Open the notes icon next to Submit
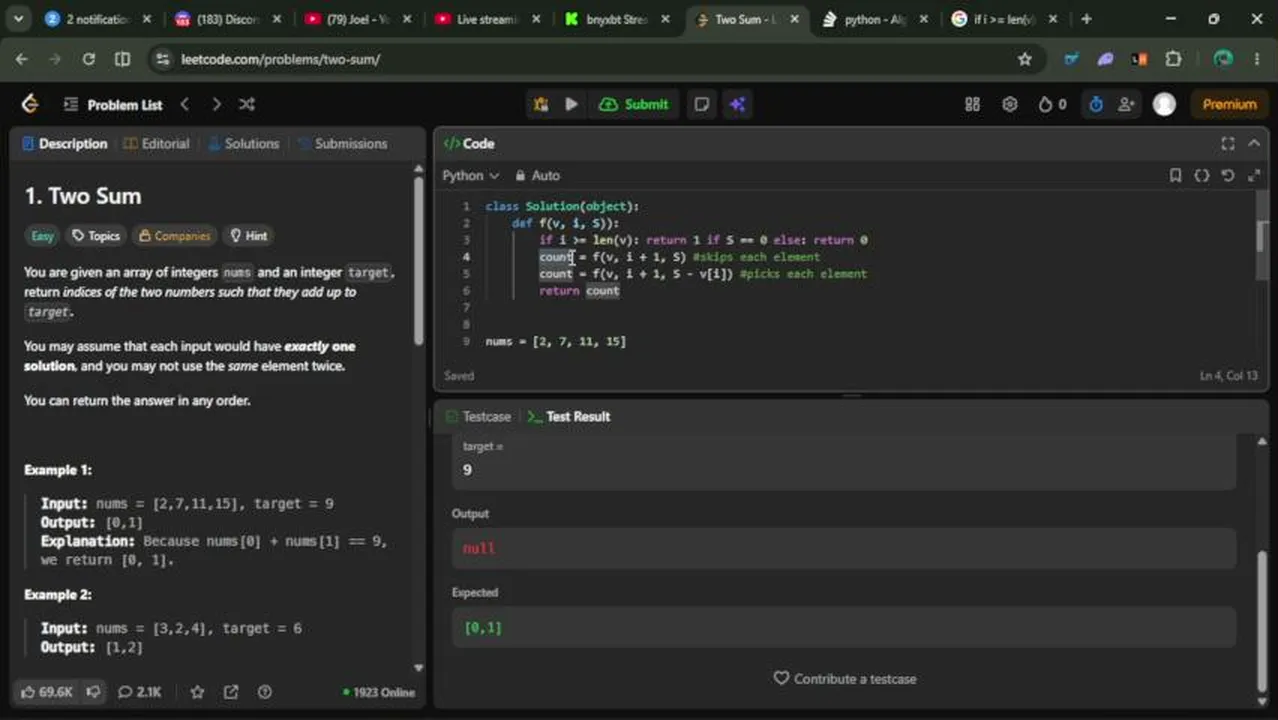Screen dimensions: 1278x720 tap(702, 104)
